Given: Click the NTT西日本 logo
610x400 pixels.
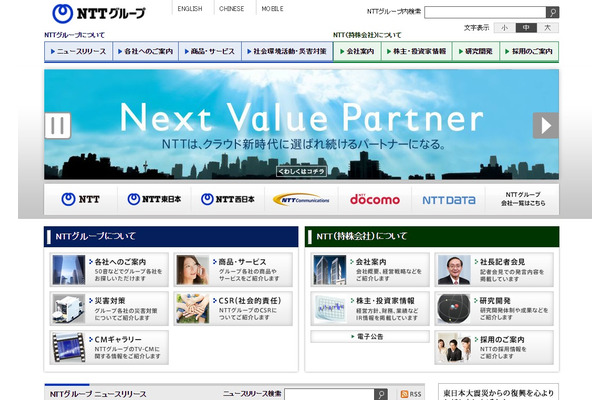Looking at the screenshot, I should 226,199.
